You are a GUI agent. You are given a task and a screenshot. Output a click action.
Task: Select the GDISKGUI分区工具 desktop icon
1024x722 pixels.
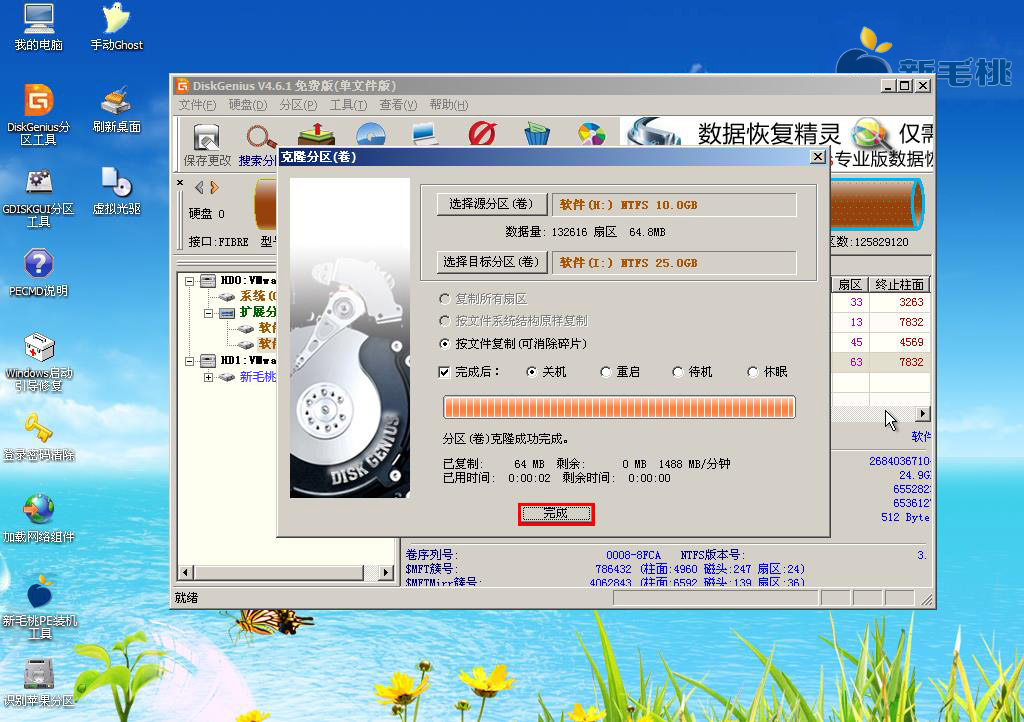click(39, 198)
